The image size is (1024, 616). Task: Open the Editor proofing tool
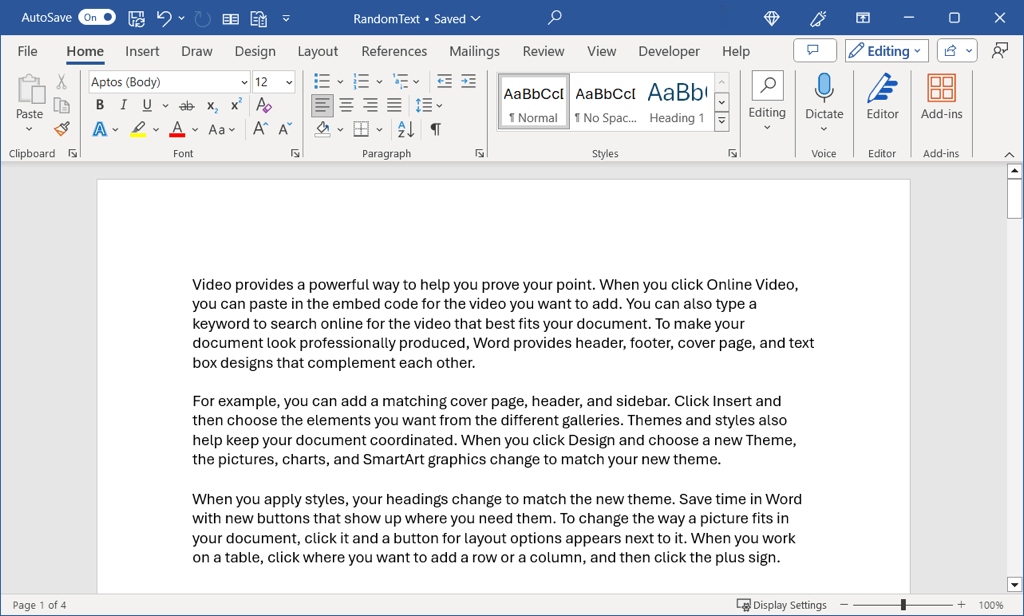click(882, 97)
